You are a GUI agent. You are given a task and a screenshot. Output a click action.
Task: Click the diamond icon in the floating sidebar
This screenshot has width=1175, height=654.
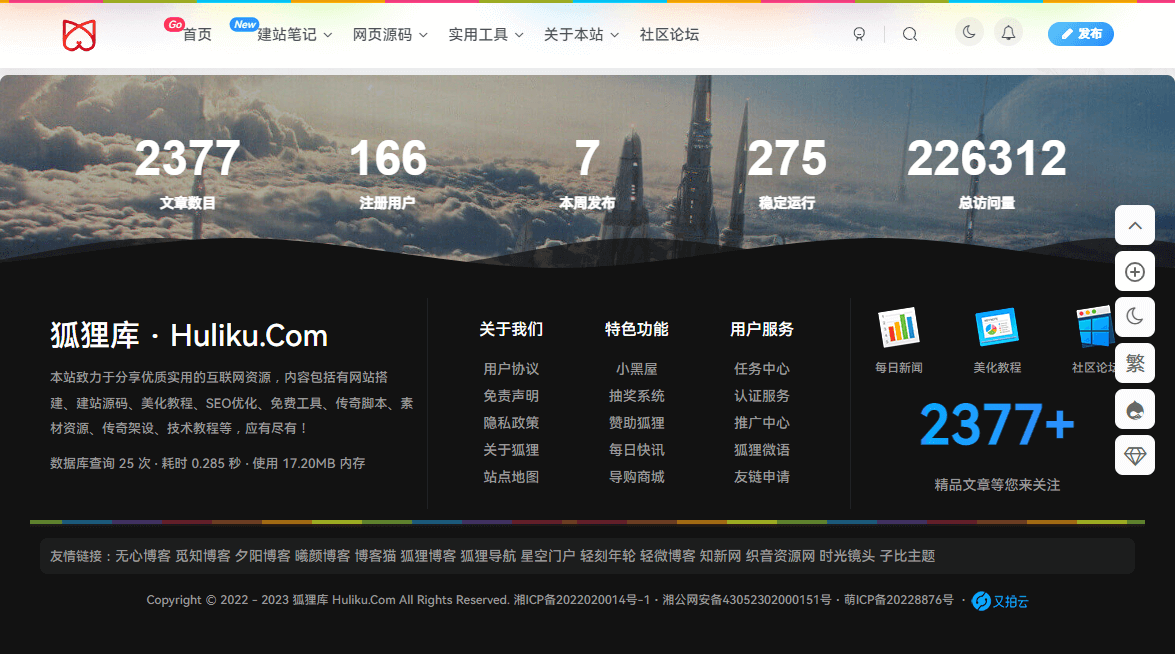(x=1135, y=455)
